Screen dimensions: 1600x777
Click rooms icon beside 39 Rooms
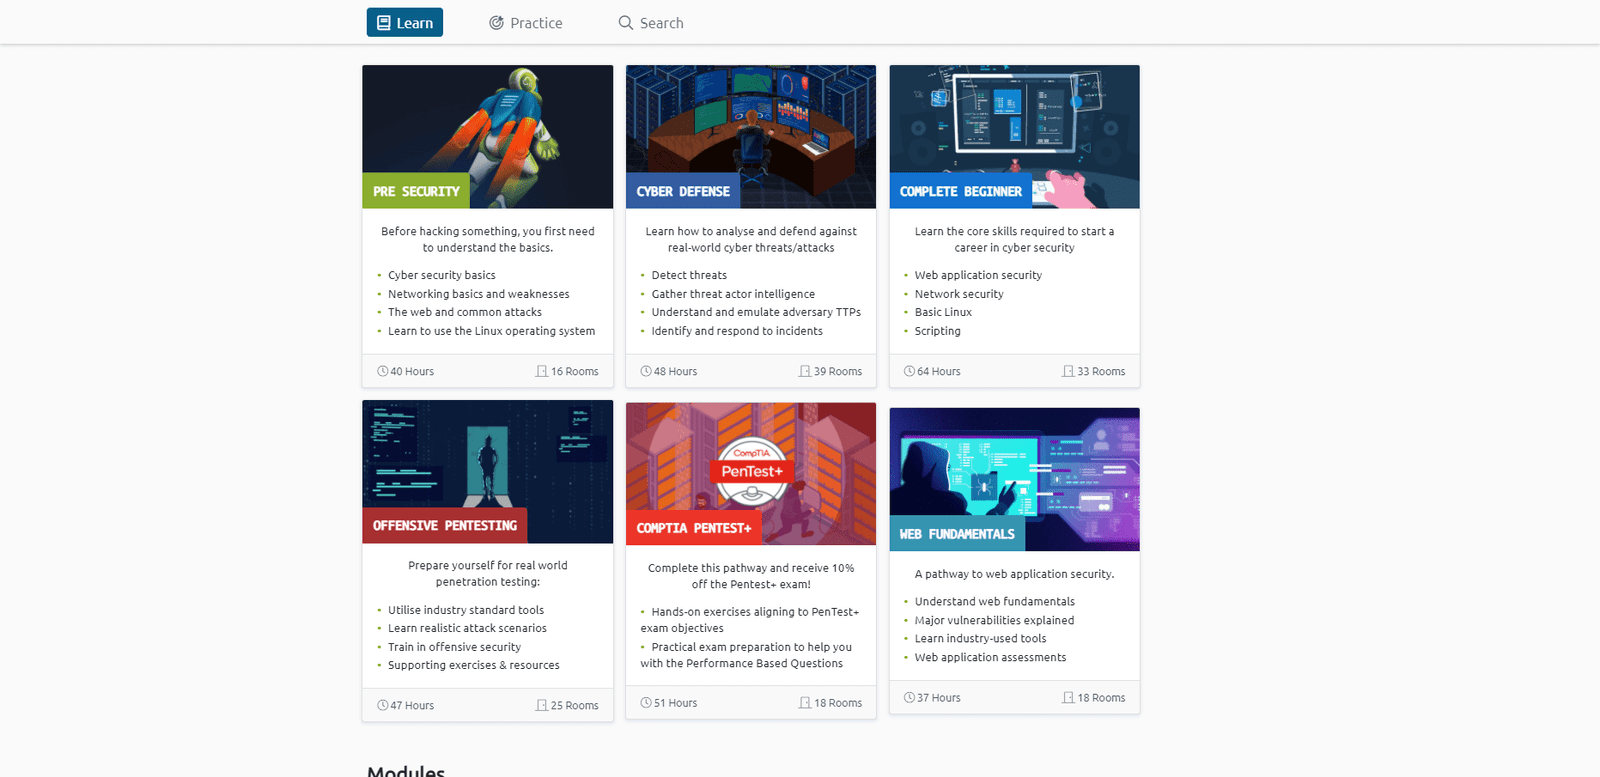pos(805,371)
